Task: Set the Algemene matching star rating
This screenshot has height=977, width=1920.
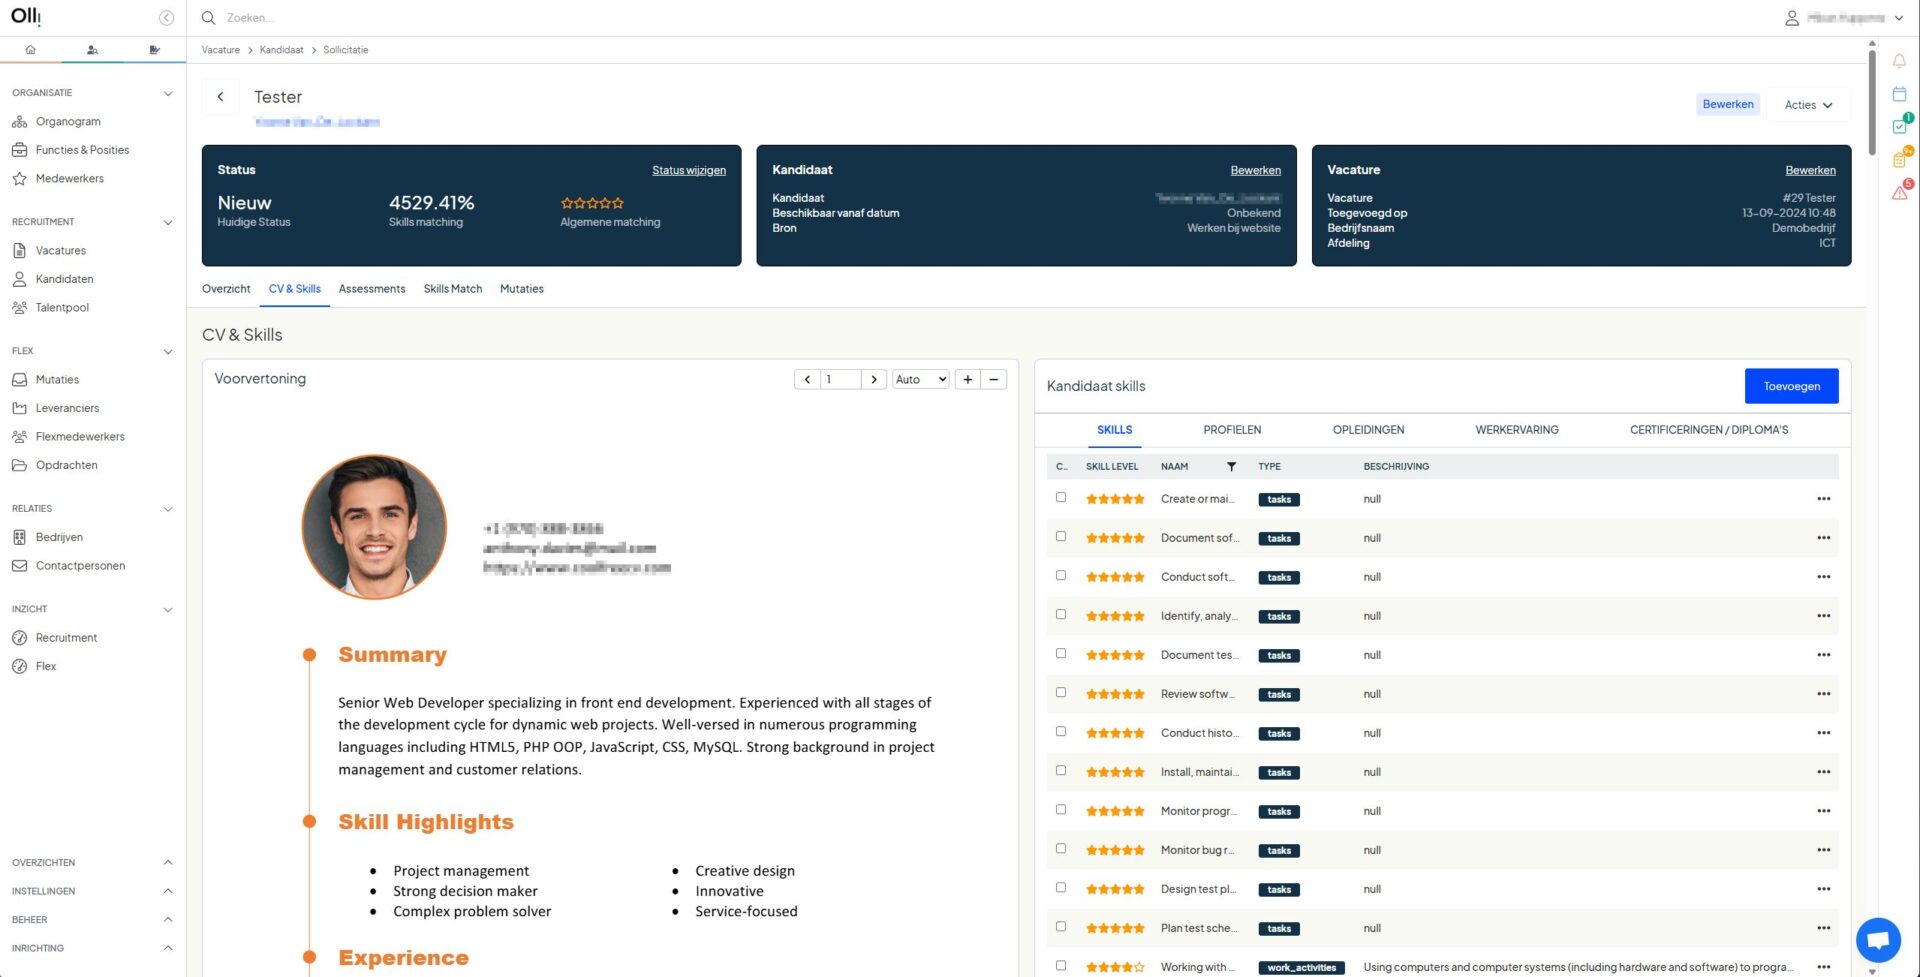Action: point(592,203)
